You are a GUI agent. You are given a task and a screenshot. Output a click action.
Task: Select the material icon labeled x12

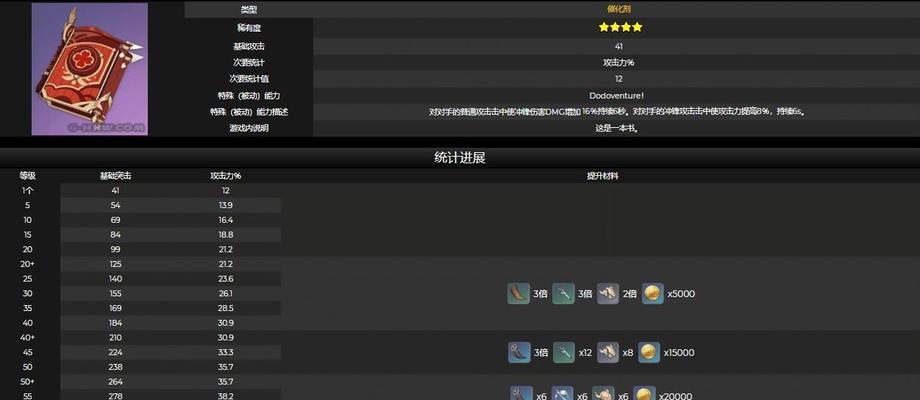pos(564,352)
